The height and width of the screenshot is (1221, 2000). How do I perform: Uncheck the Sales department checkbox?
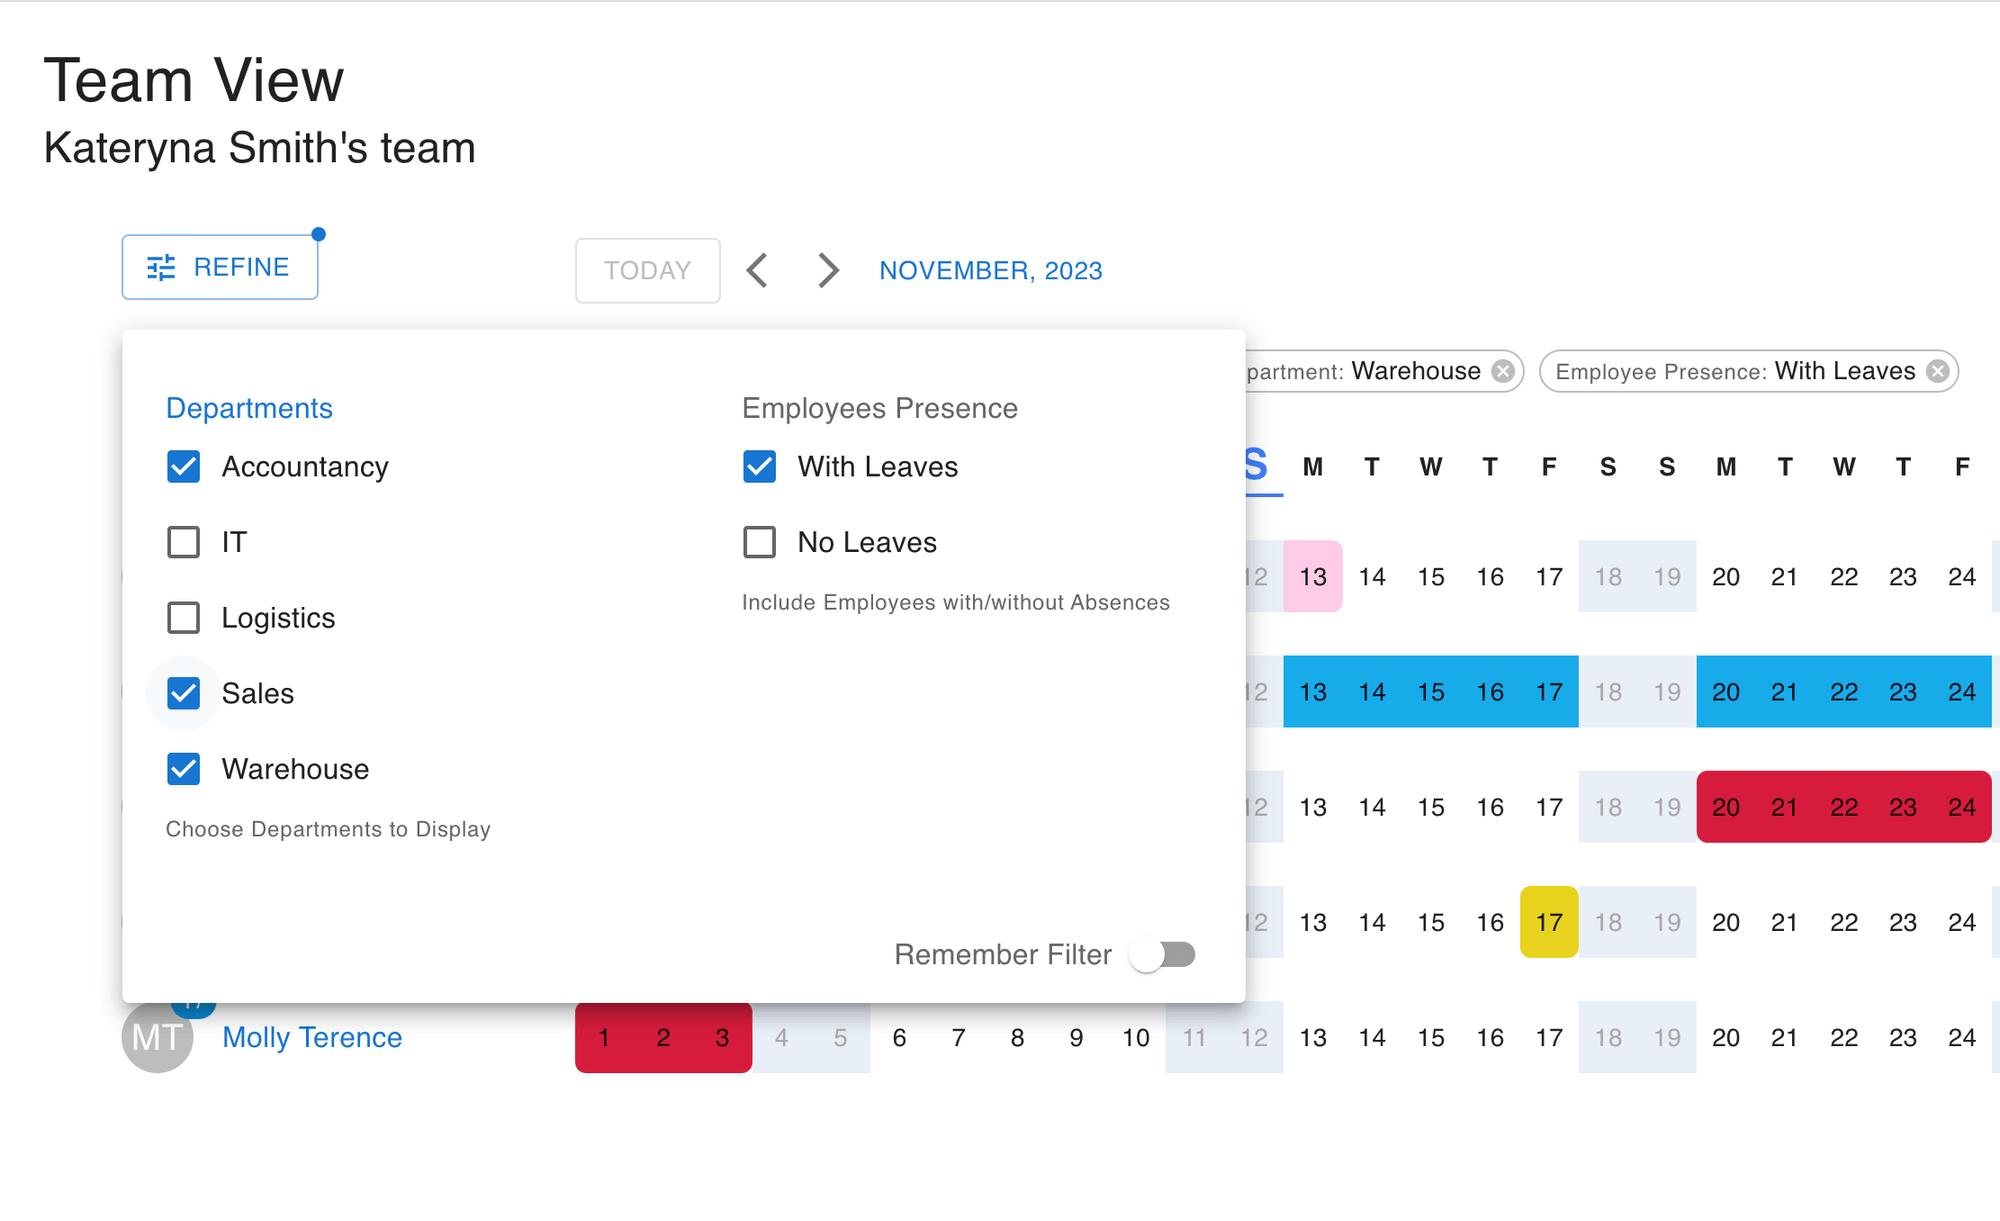coord(184,693)
